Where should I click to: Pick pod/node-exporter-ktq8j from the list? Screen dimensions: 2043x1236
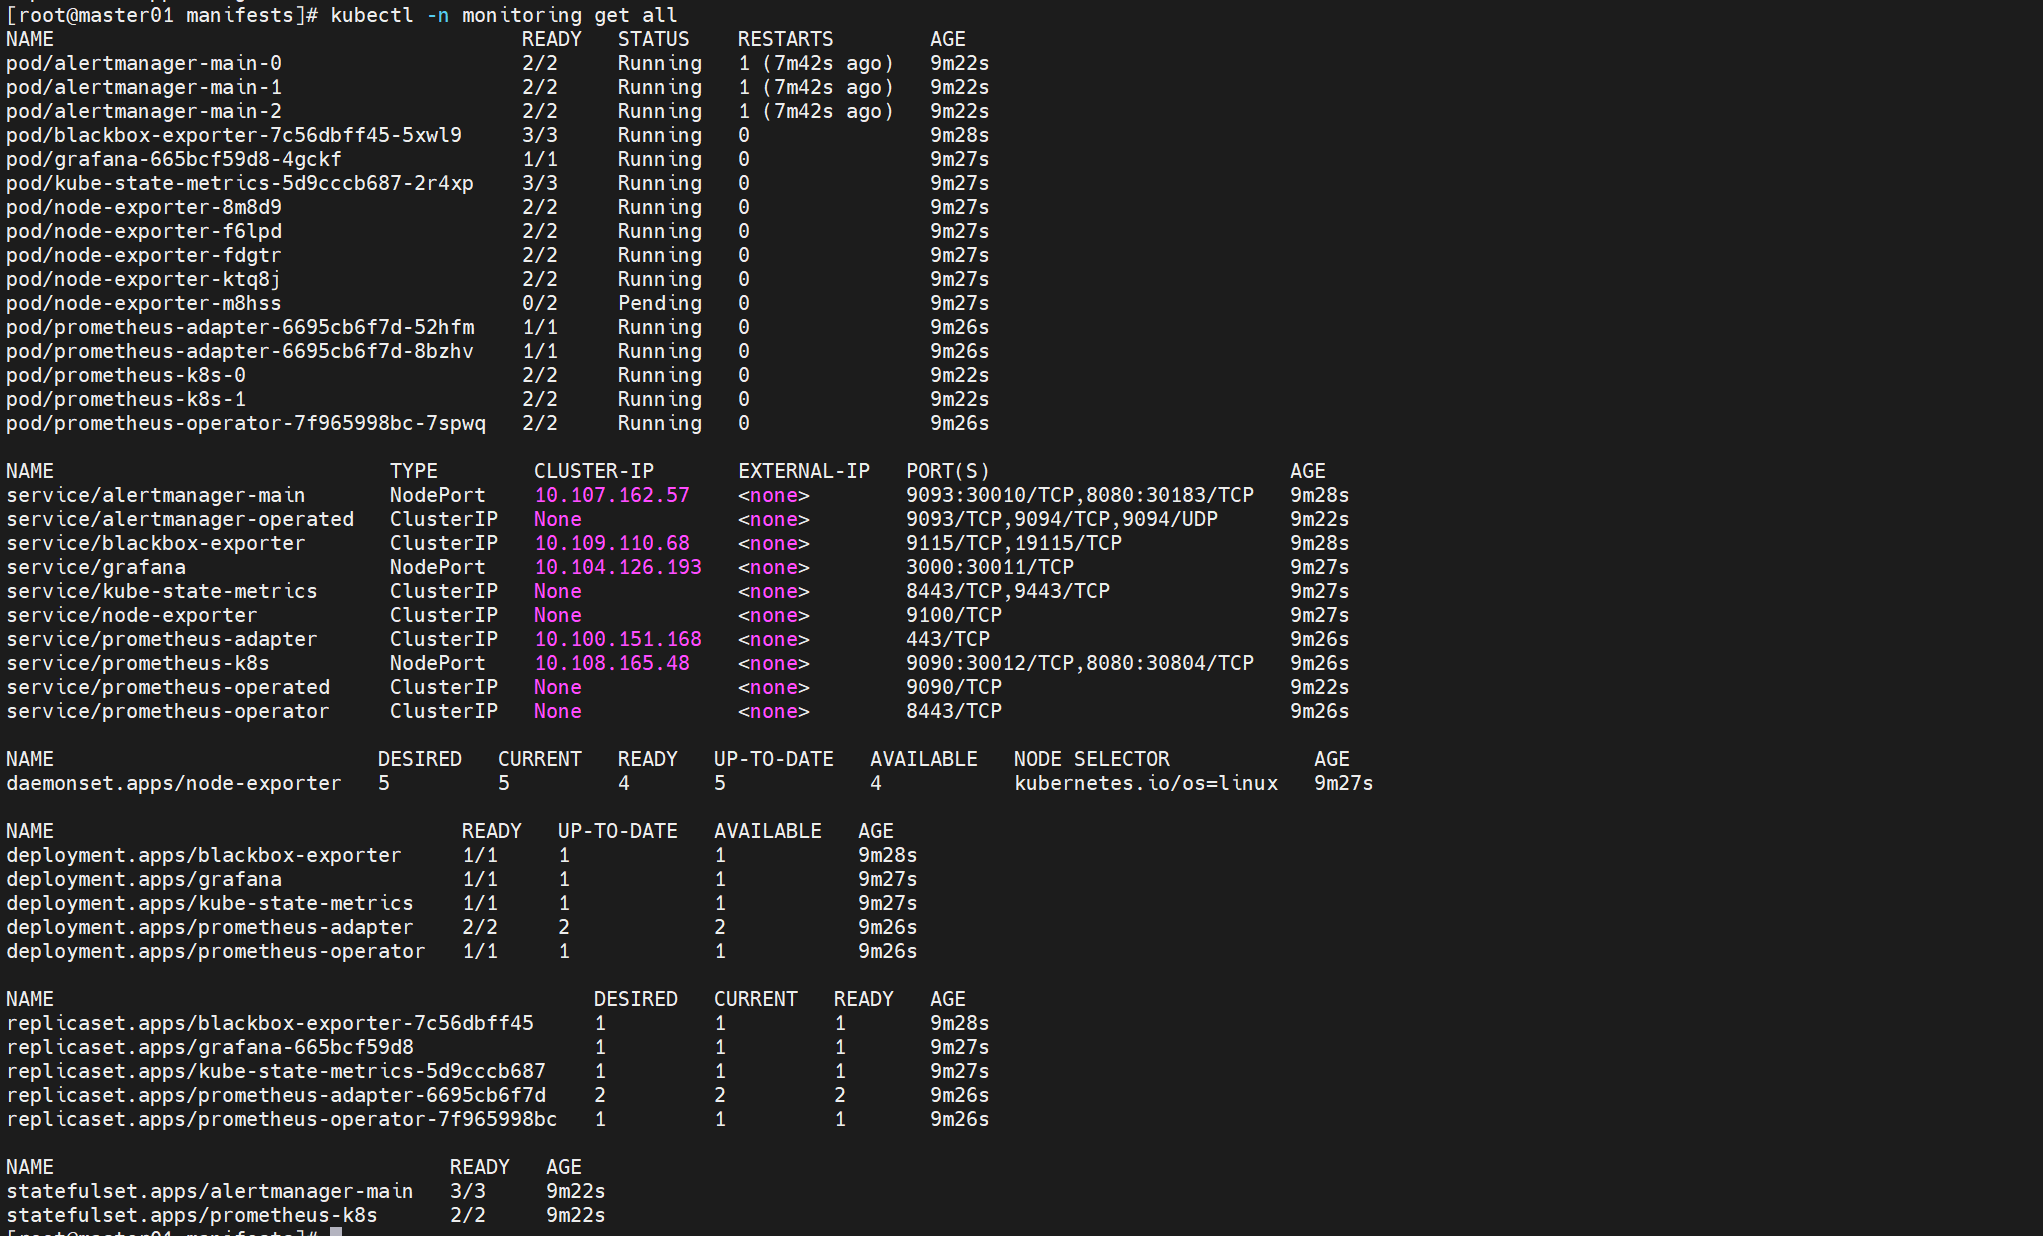tap(144, 279)
